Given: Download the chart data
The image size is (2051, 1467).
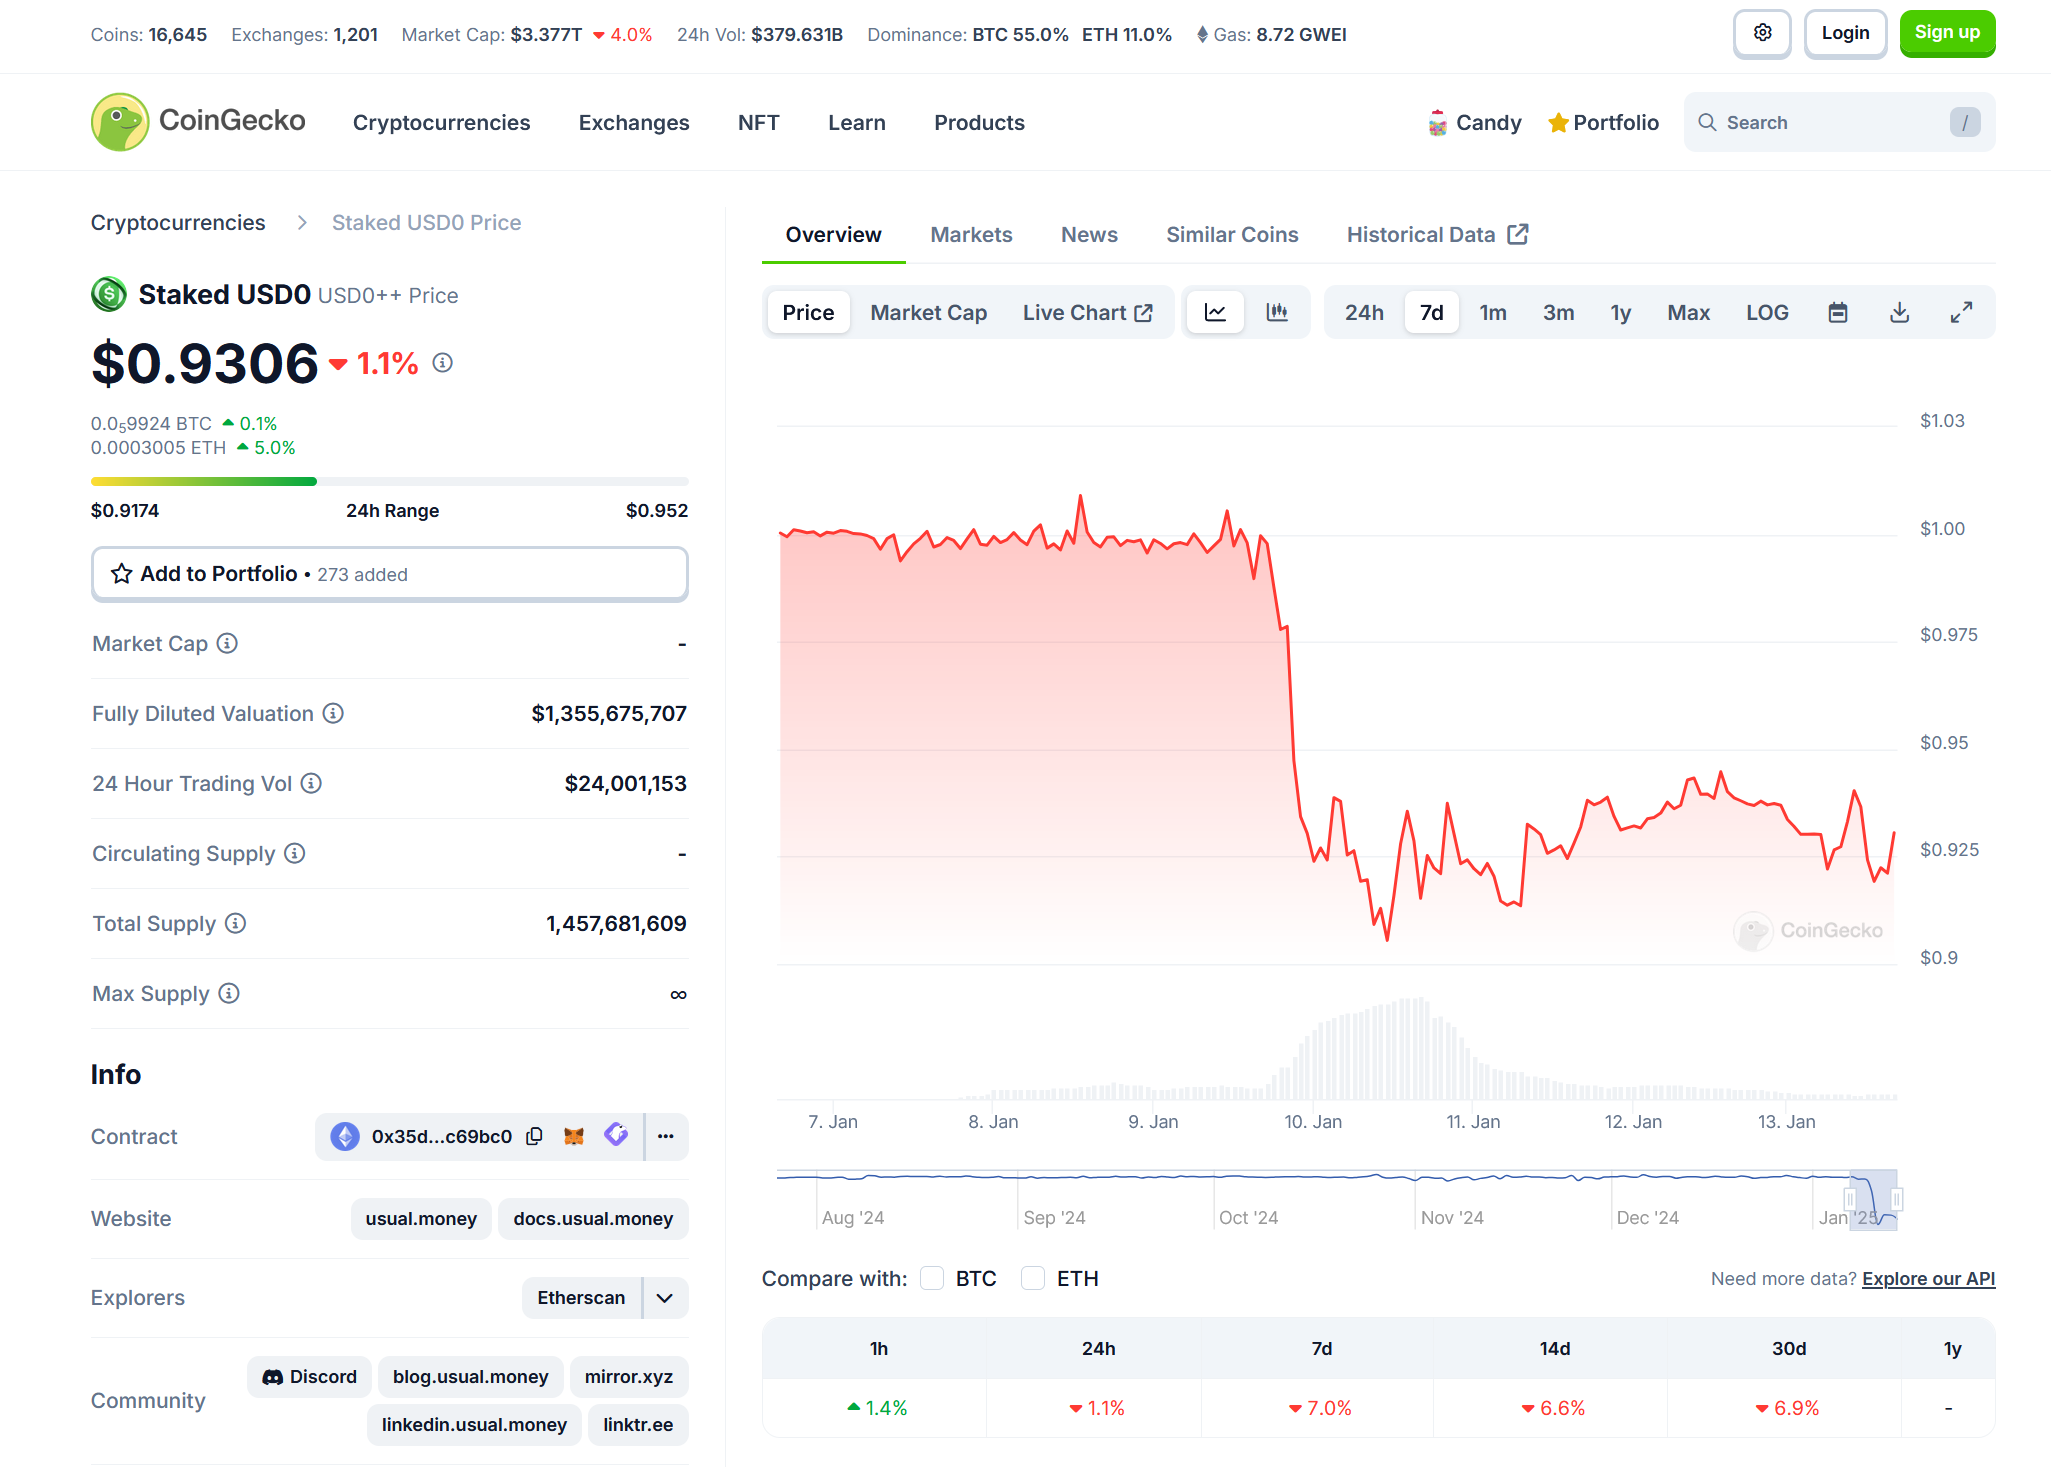Looking at the screenshot, I should click(1900, 312).
